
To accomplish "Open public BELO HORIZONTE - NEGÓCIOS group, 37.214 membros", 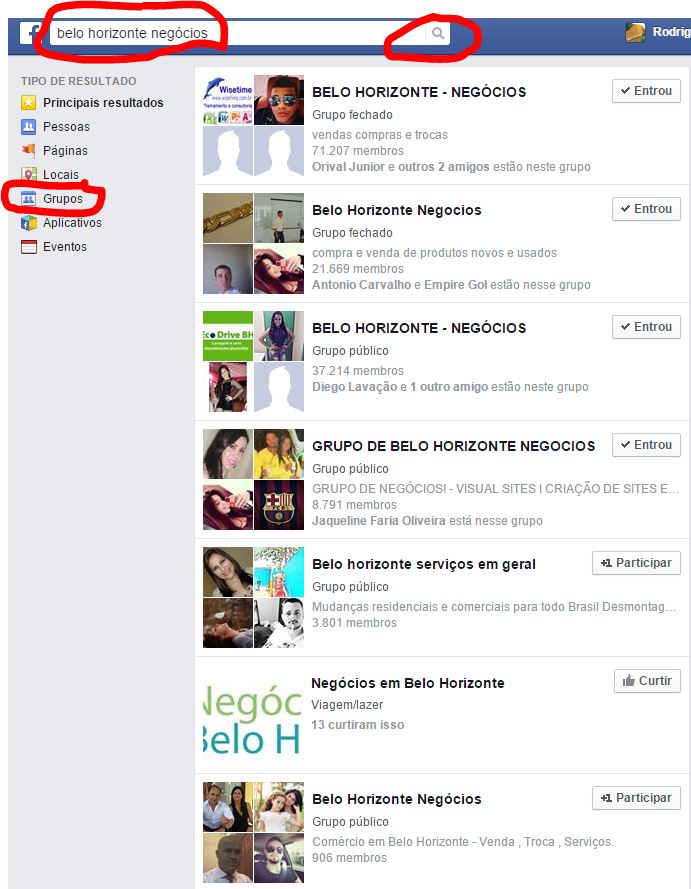I will [x=419, y=328].
